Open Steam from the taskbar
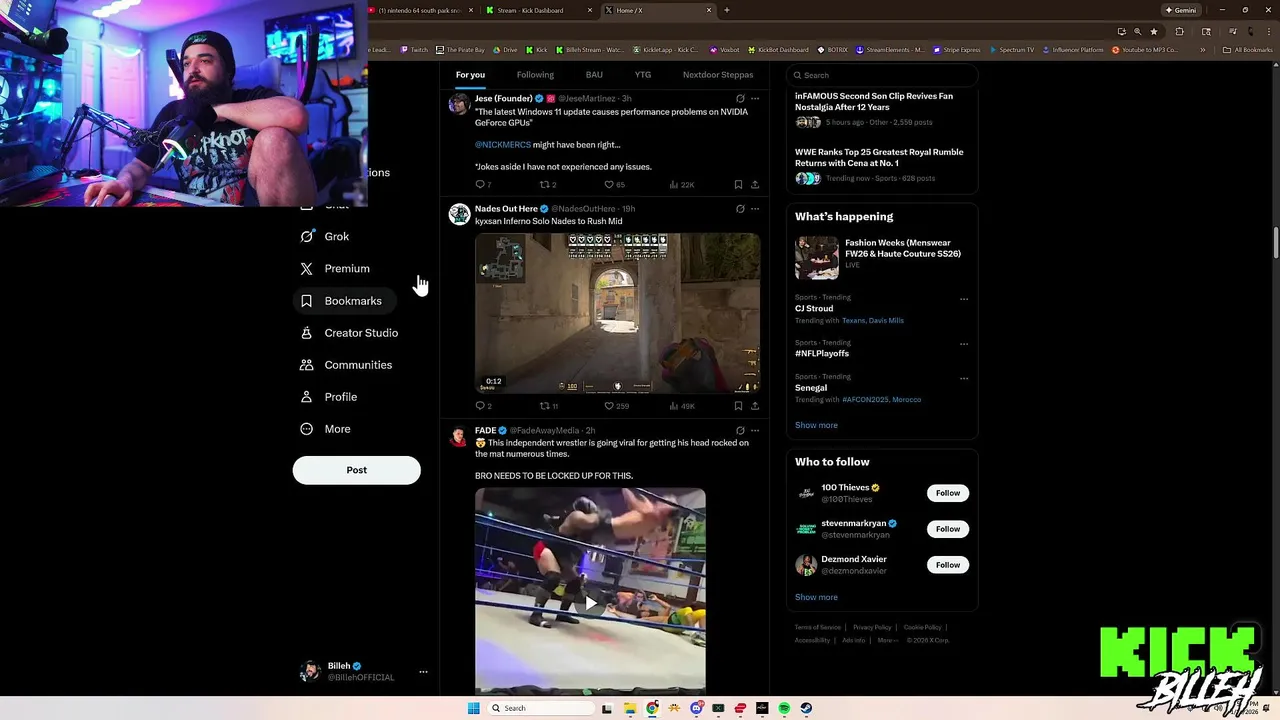1280x720 pixels. pos(806,708)
